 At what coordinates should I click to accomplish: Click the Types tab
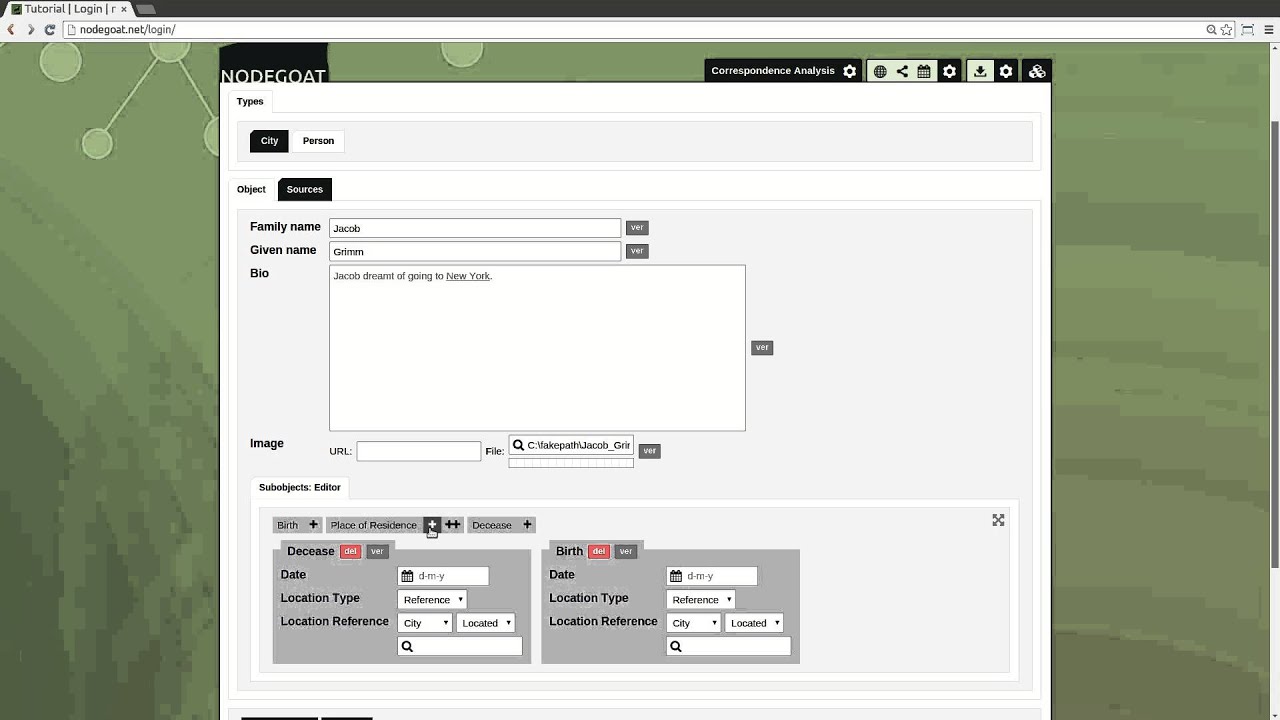250,101
